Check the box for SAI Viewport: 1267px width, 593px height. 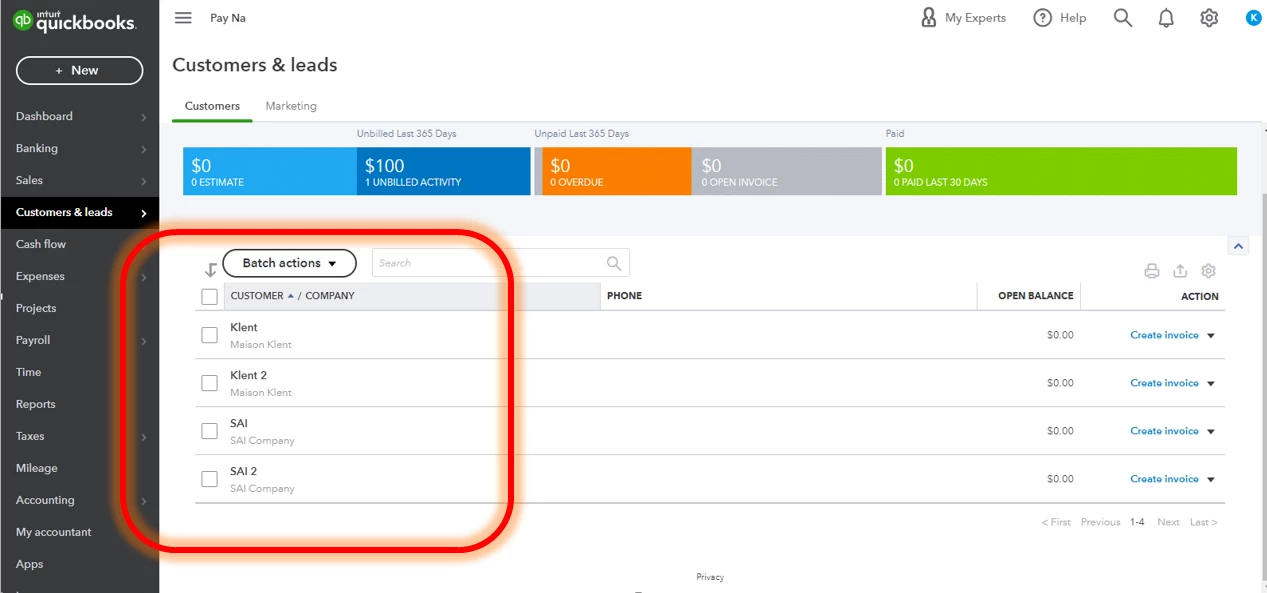tap(209, 431)
